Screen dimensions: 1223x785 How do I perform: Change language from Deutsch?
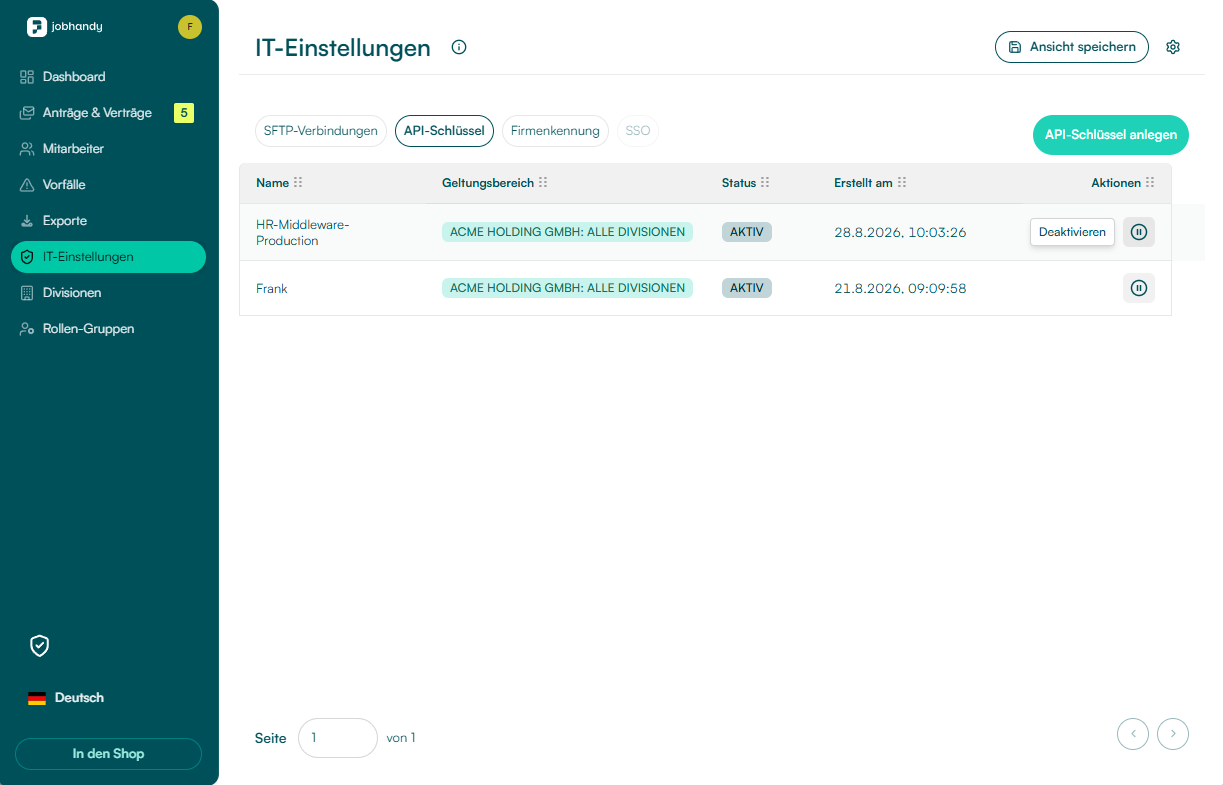[x=66, y=698]
